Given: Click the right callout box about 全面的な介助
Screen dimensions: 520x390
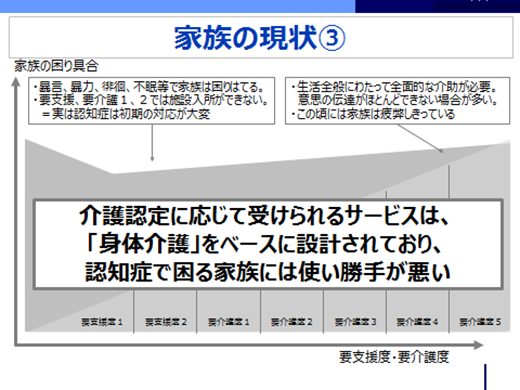Looking at the screenshot, I should point(397,101).
